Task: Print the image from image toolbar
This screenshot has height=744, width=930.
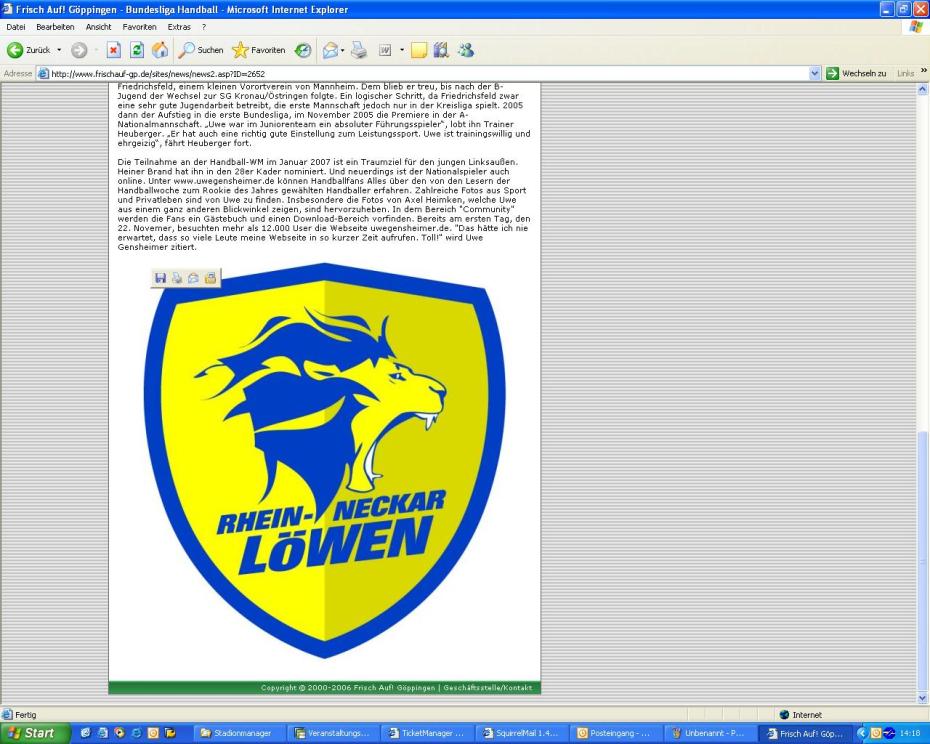Action: [x=177, y=278]
